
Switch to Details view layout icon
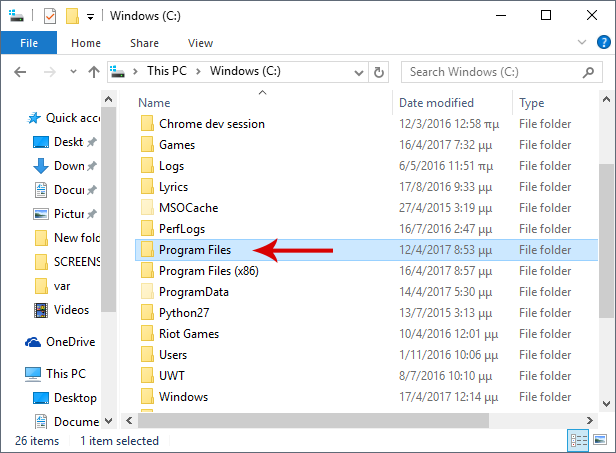click(579, 440)
